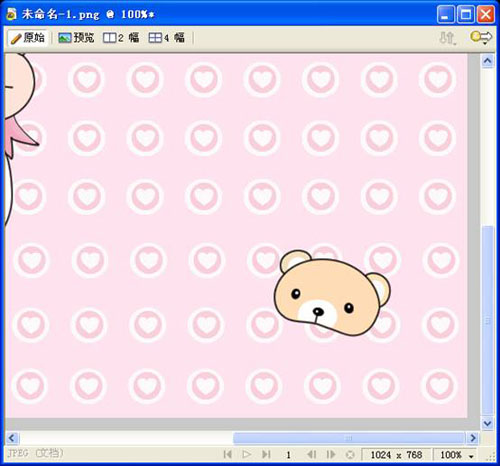Play the animation frames
Screen dimensions: 500x466
coord(247,454)
